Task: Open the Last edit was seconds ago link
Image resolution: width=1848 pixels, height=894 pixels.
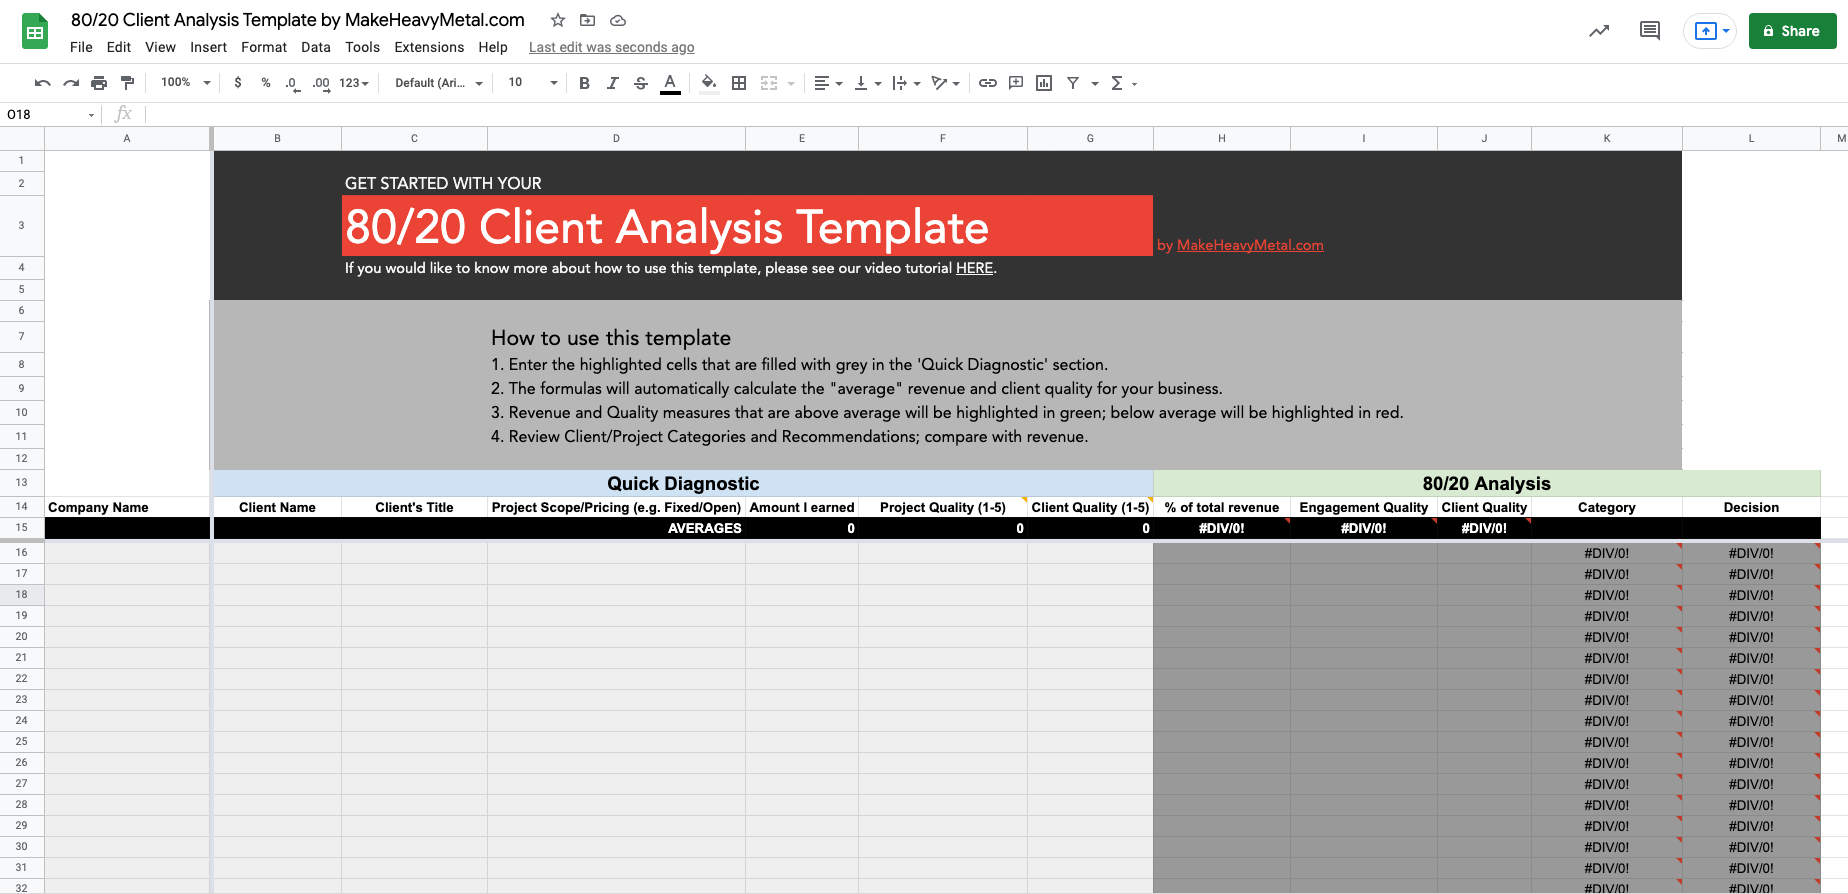Action: (x=611, y=47)
